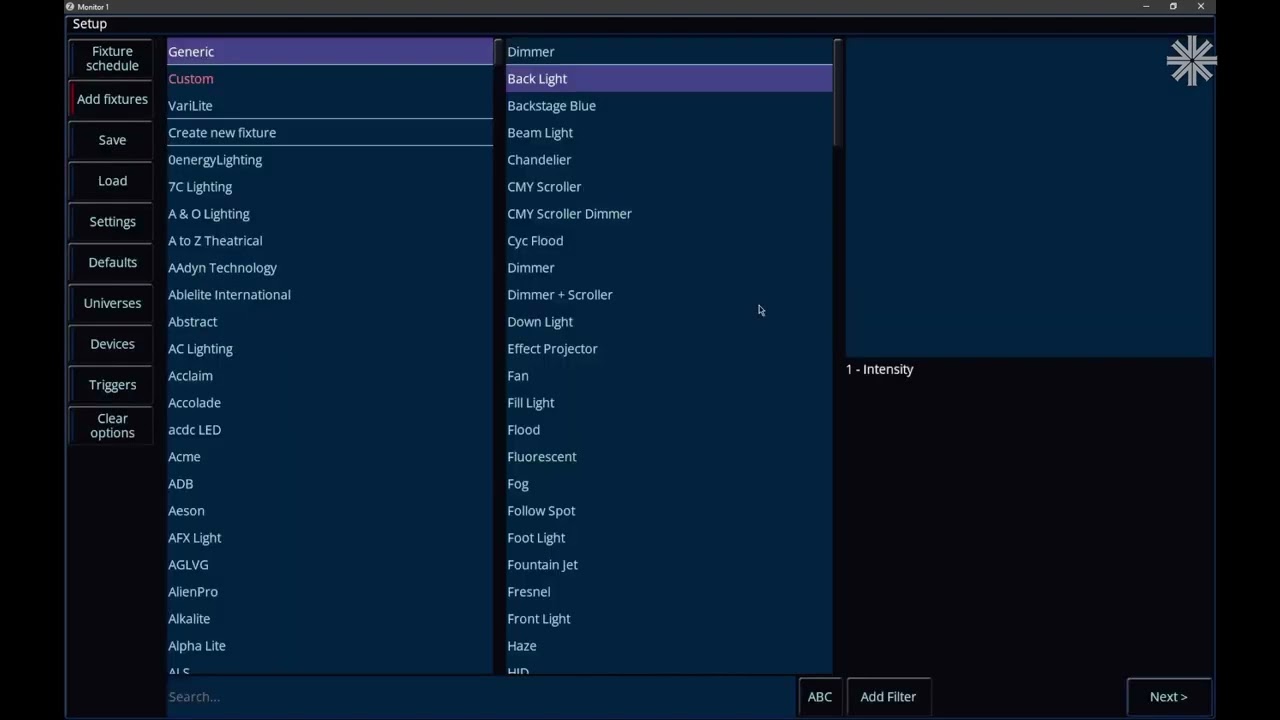Image resolution: width=1280 pixels, height=720 pixels.
Task: Select Custom manufacturer
Action: (330, 79)
